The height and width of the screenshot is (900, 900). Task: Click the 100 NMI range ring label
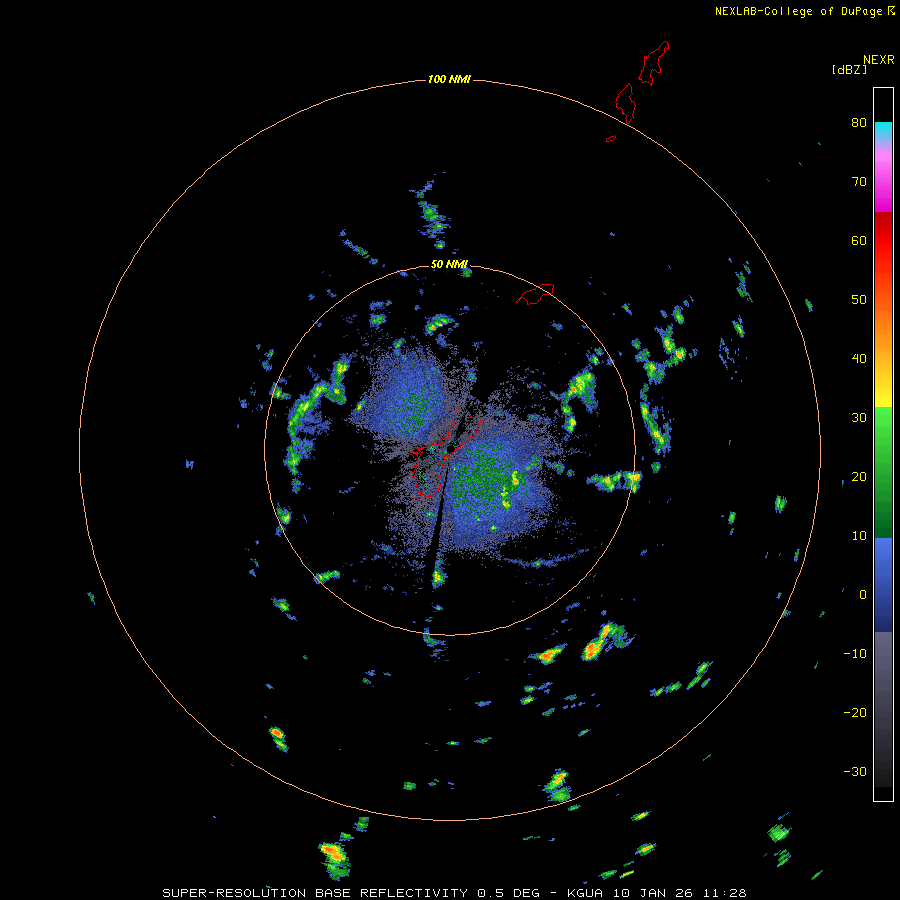coord(449,79)
